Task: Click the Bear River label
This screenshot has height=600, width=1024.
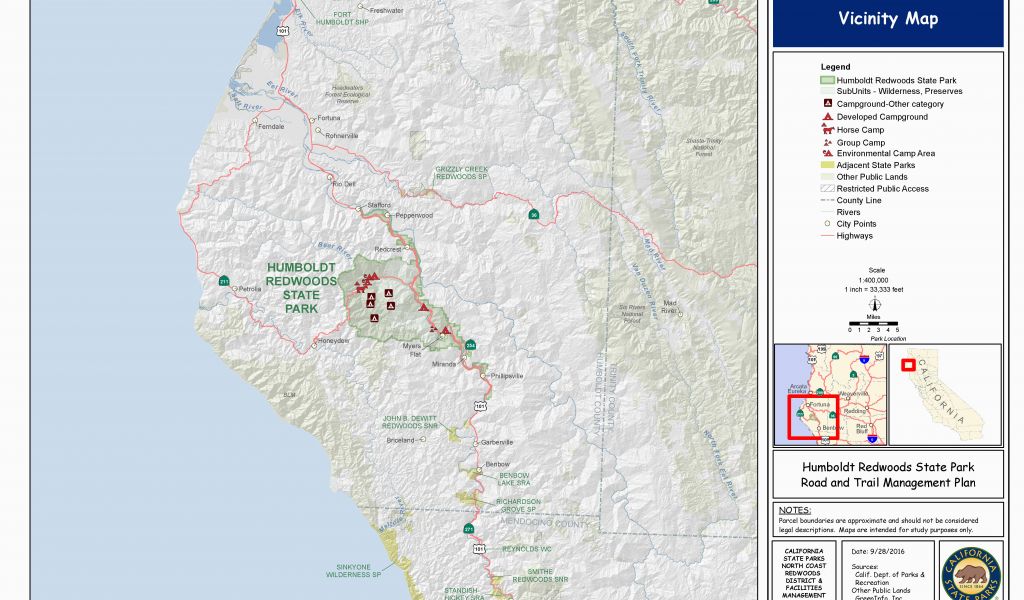Action: [x=335, y=249]
